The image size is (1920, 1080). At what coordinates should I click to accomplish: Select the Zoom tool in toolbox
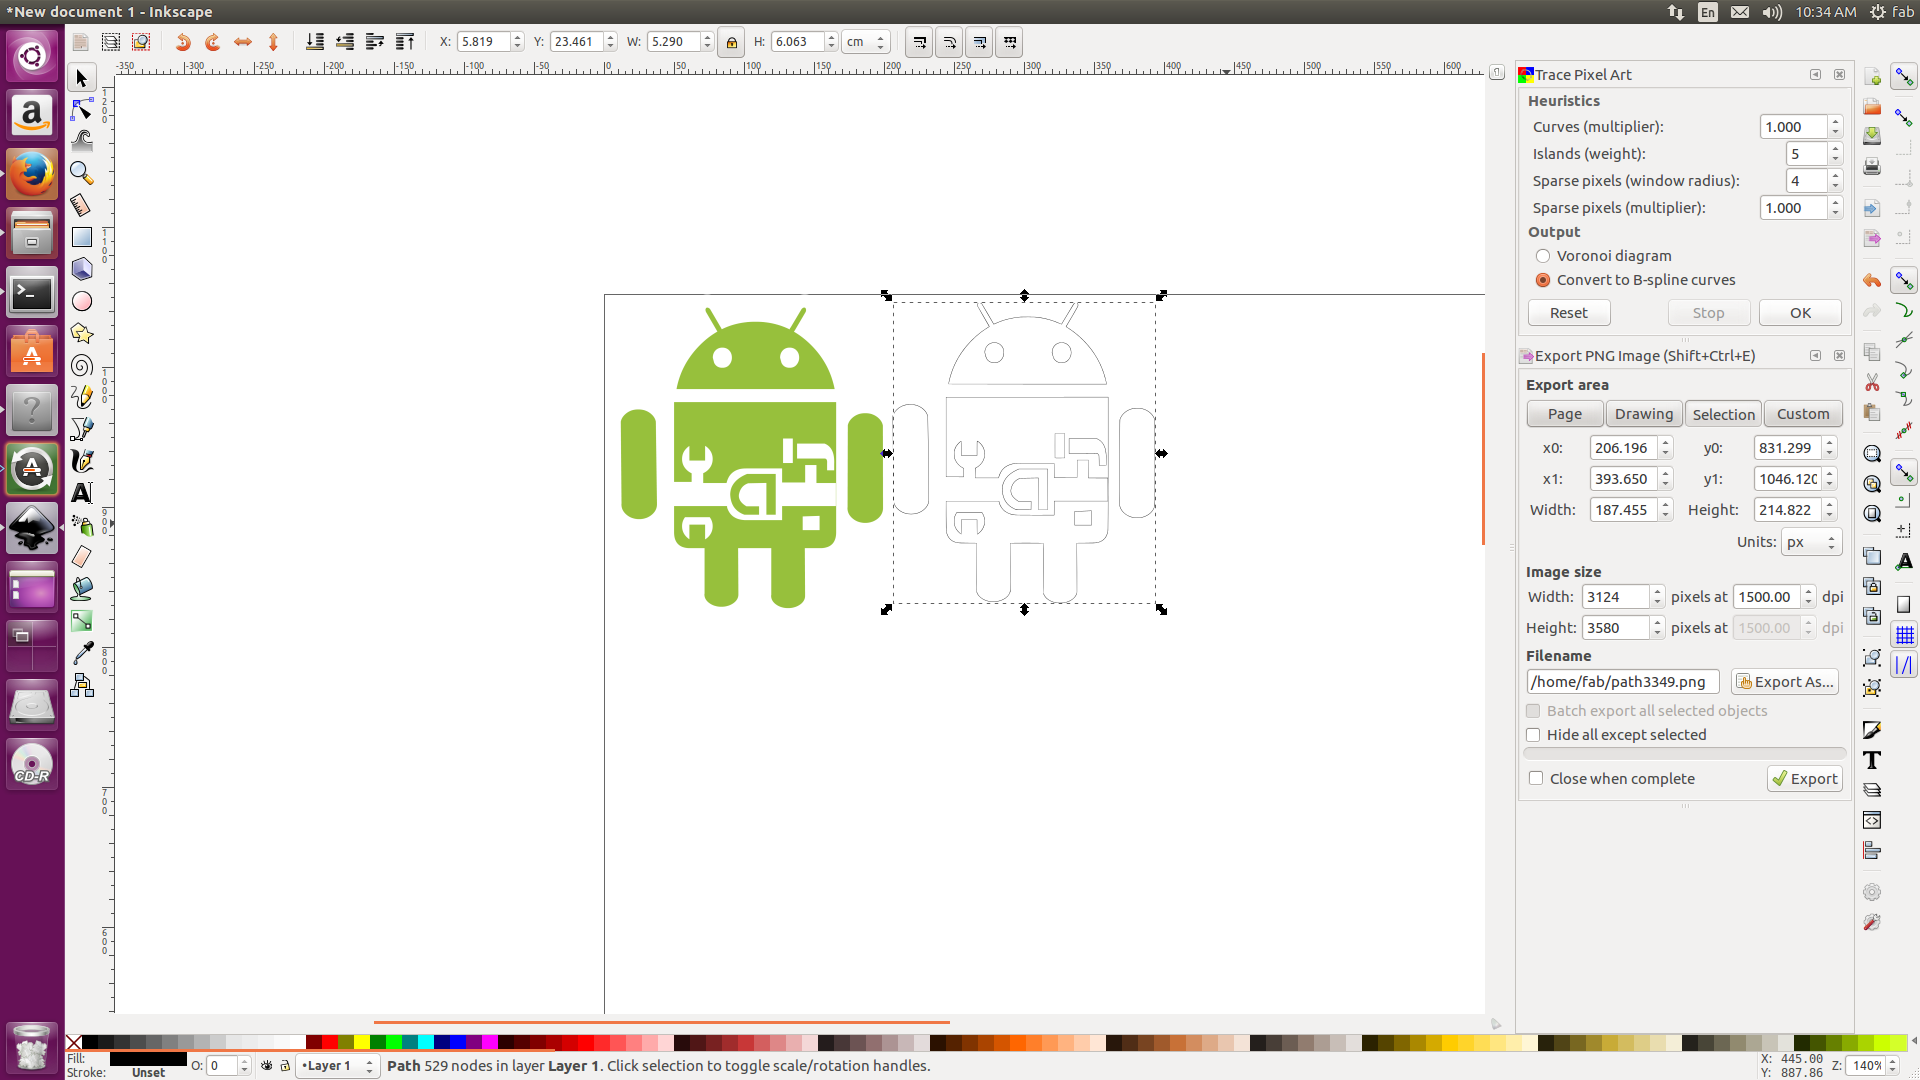[82, 173]
